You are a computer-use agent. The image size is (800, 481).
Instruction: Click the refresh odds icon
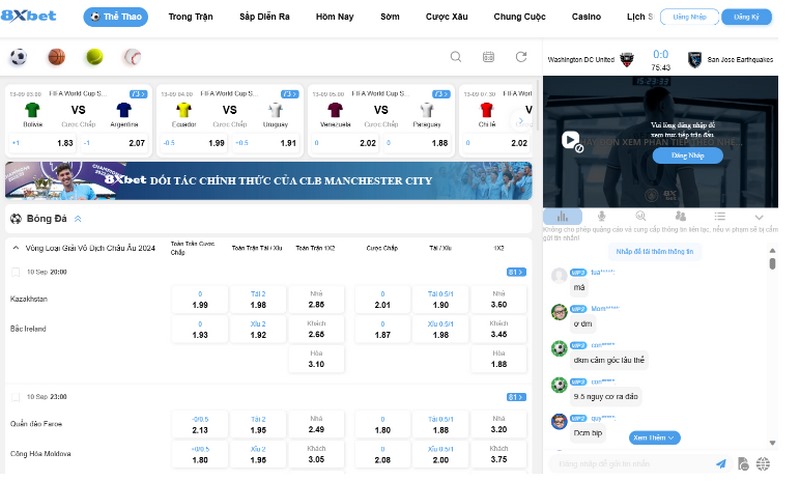[521, 57]
